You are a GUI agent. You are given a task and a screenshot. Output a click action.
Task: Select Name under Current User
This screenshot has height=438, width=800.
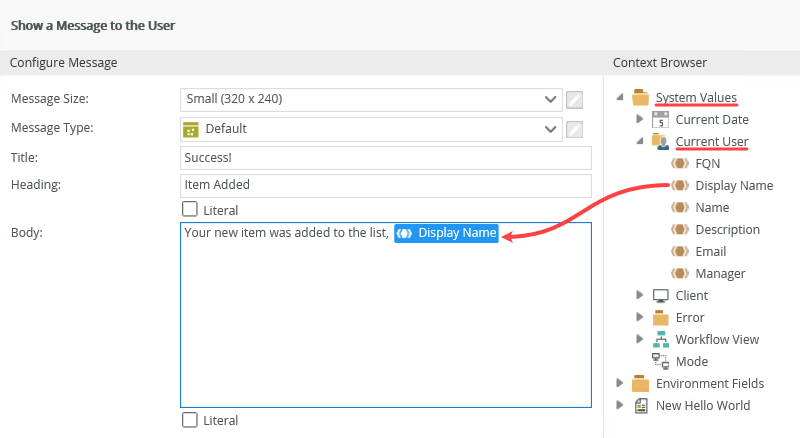[712, 207]
